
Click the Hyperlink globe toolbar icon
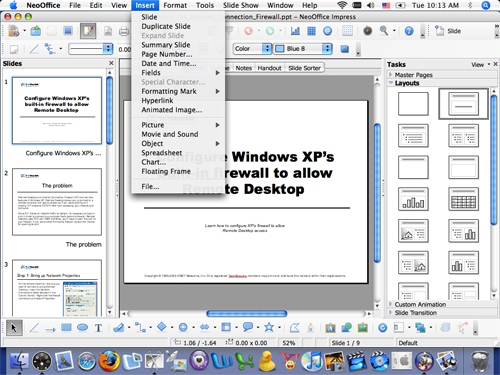pyautogui.click(x=328, y=31)
